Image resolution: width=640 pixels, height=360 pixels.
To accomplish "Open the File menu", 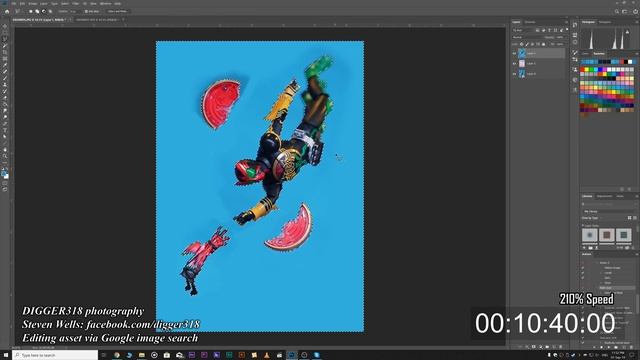I will pyautogui.click(x=13, y=3).
